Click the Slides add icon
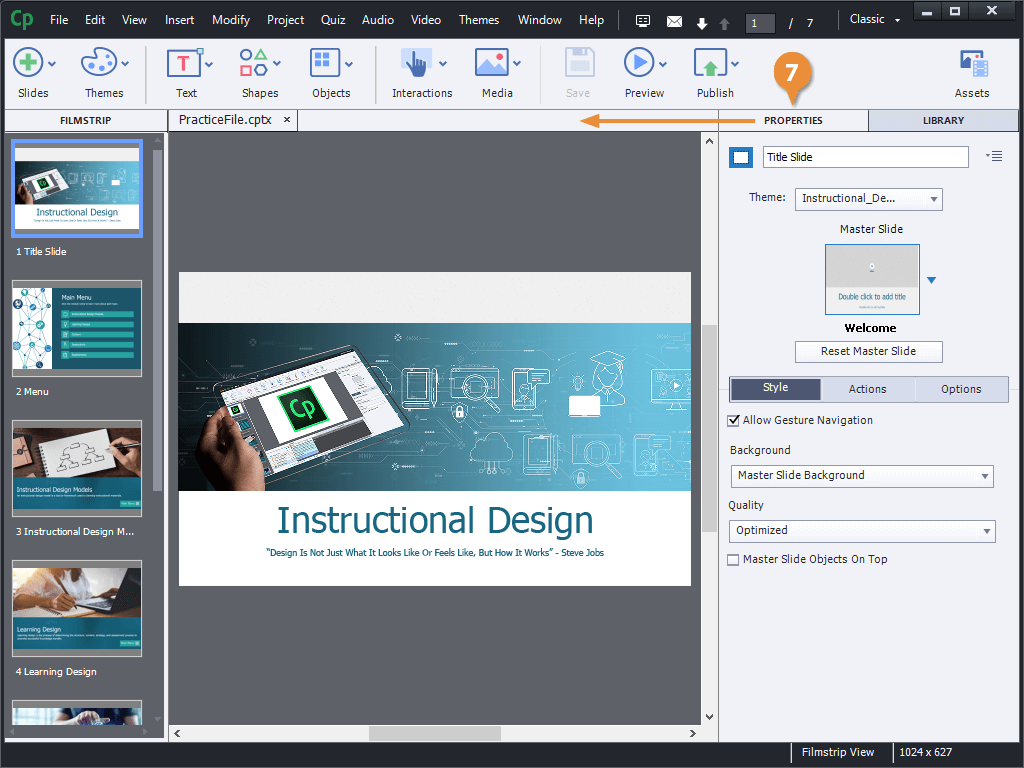The height and width of the screenshot is (768, 1024). pos(27,63)
